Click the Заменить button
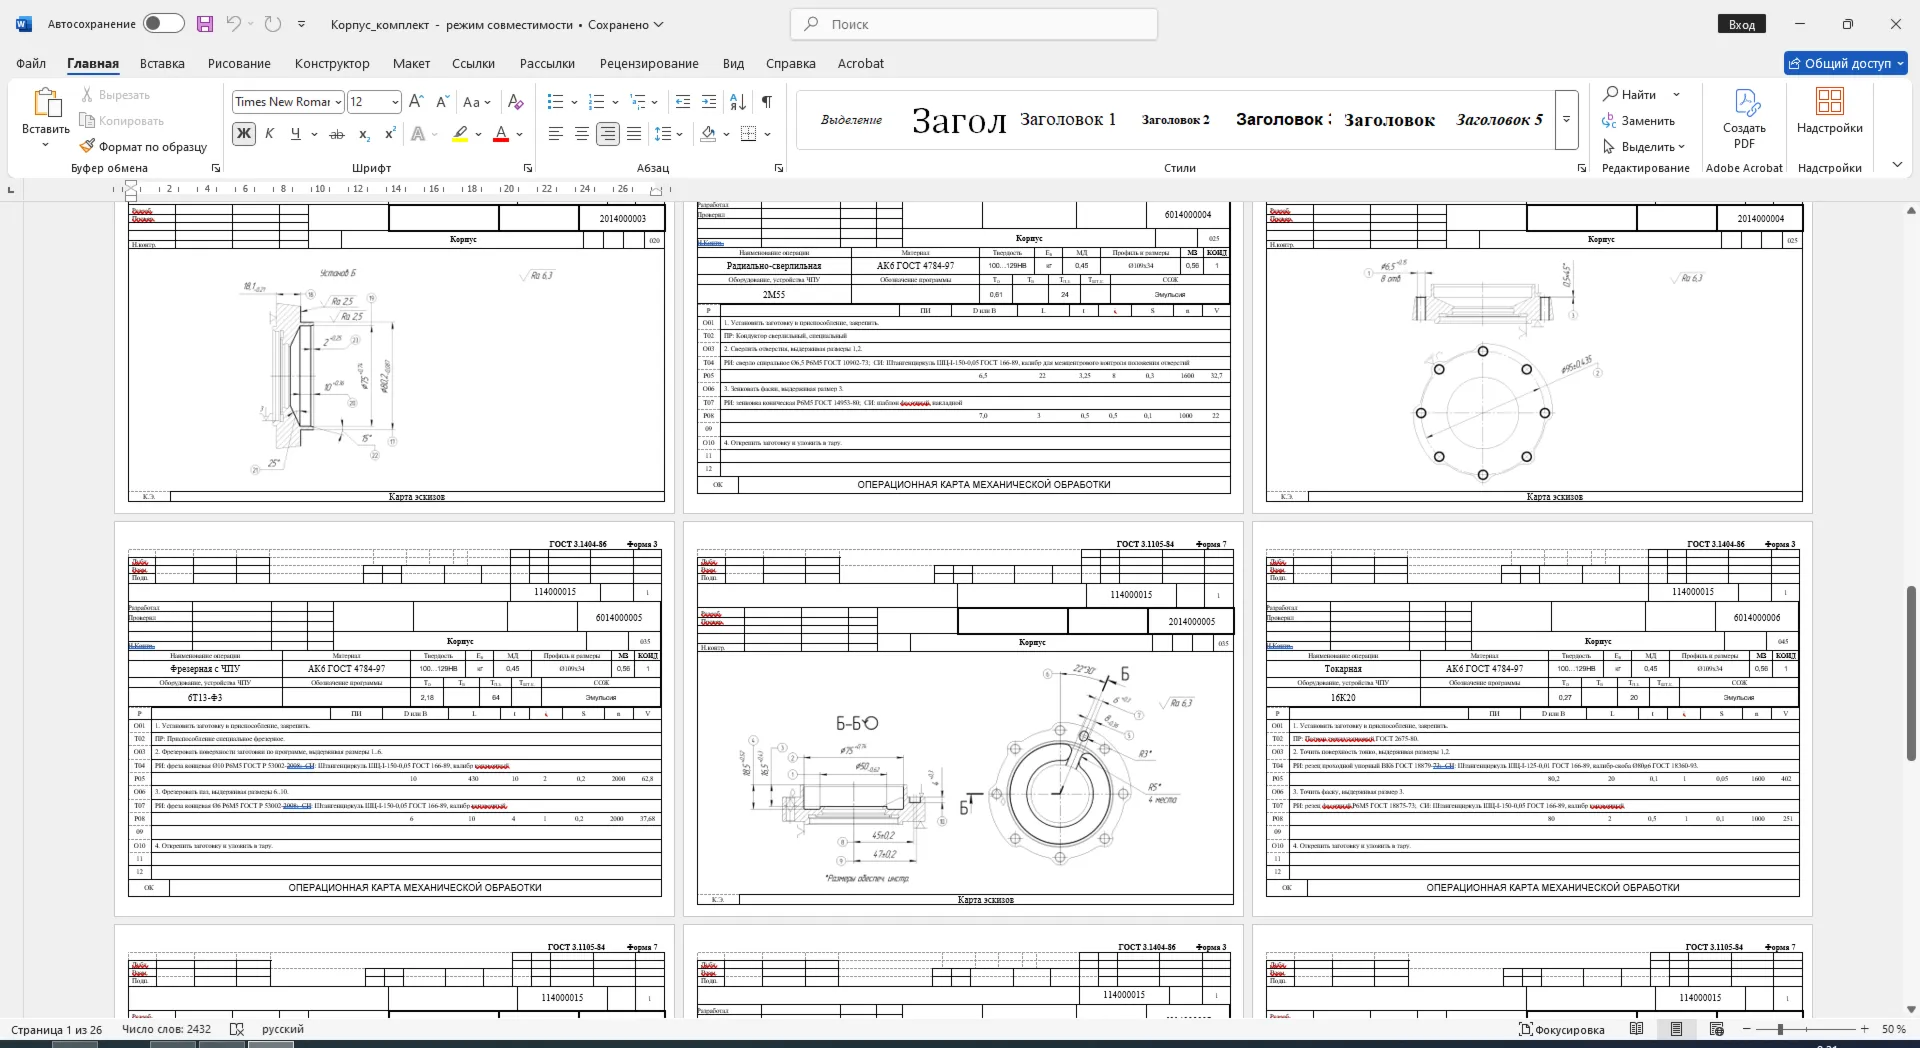 [x=1638, y=120]
